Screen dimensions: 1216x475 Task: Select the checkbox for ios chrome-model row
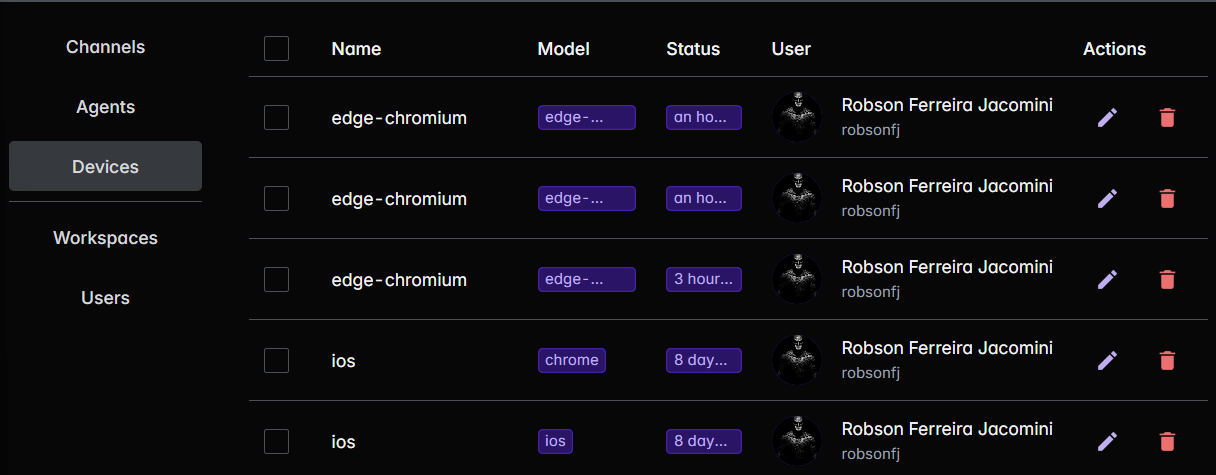(x=276, y=360)
